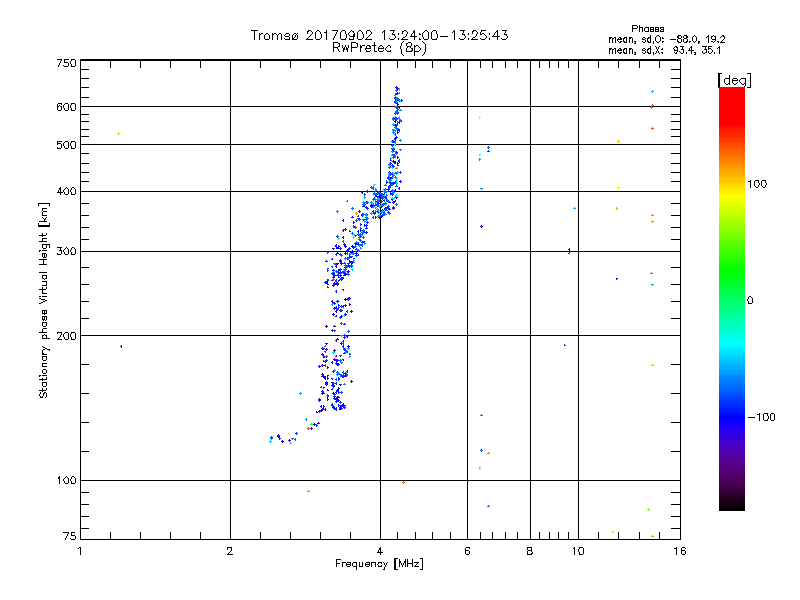Click the 'Phases' header text
The height and width of the screenshot is (600, 800).
(647, 29)
